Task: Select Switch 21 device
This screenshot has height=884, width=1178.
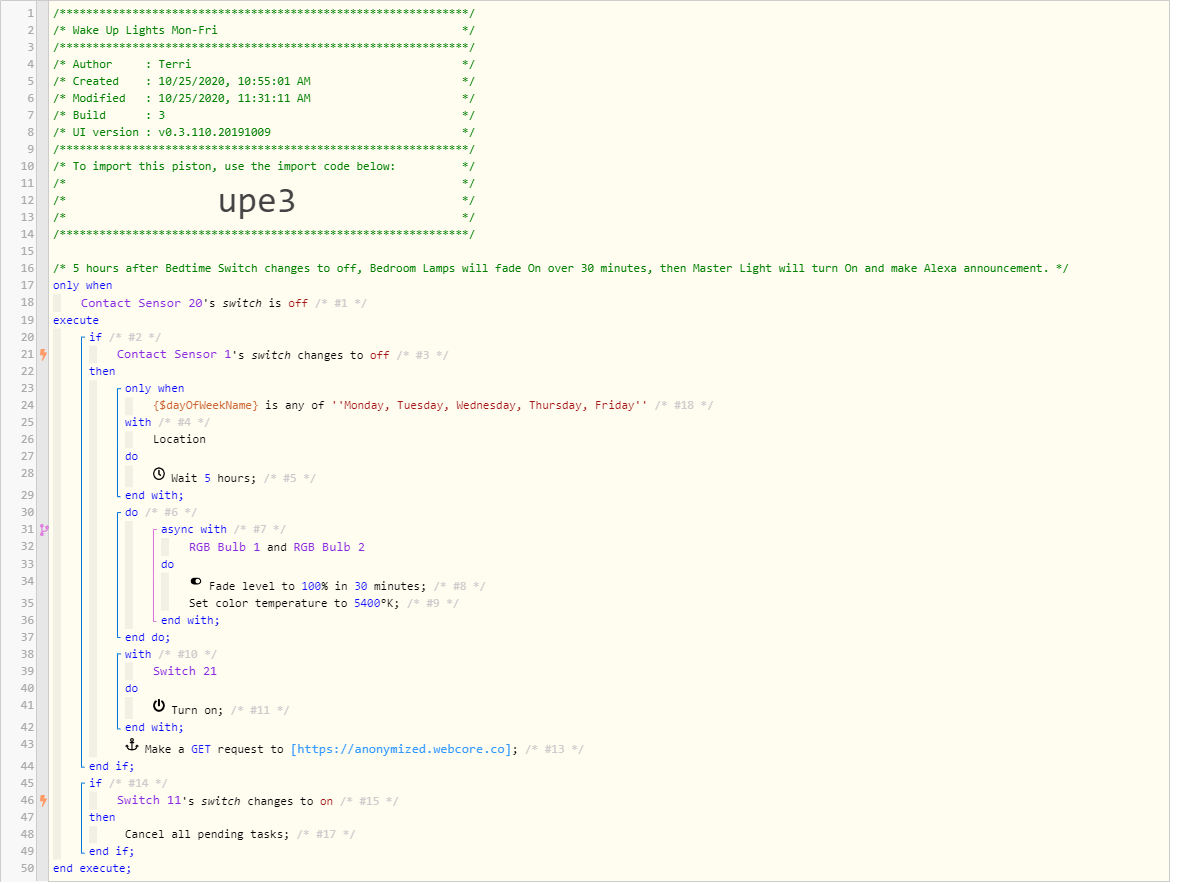Action: click(185, 671)
